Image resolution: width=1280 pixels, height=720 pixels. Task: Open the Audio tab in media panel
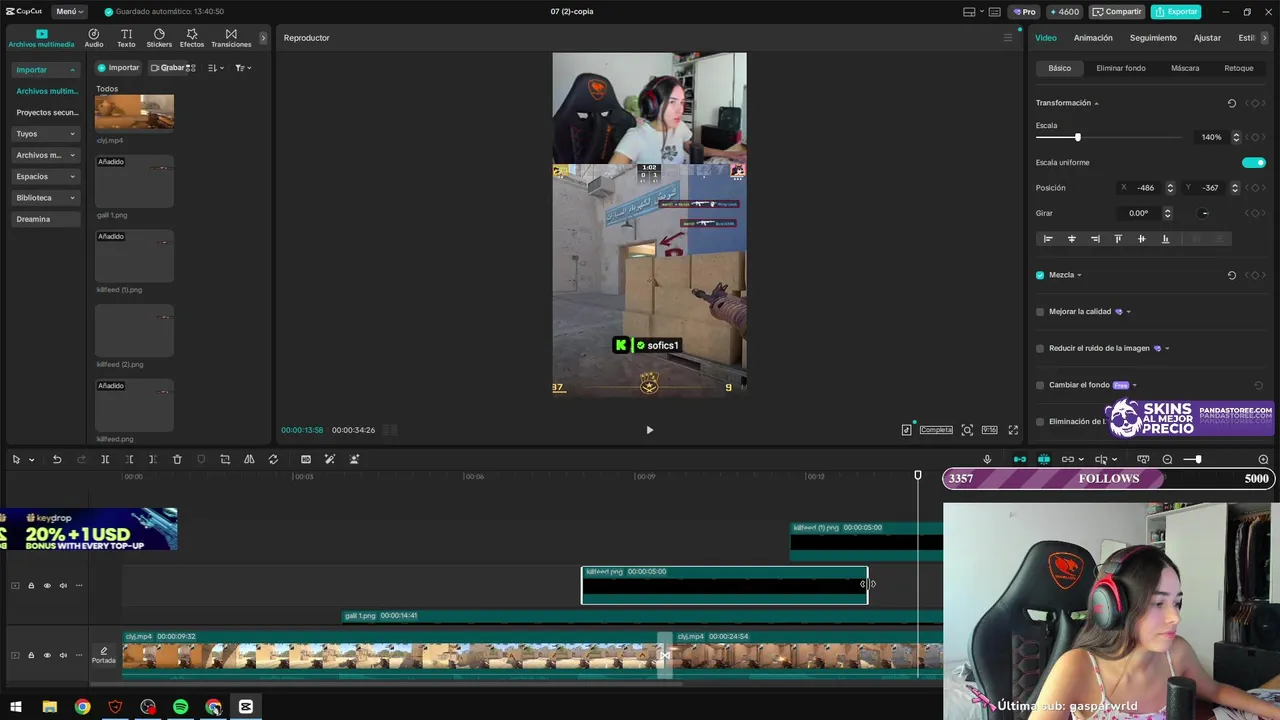[x=94, y=38]
